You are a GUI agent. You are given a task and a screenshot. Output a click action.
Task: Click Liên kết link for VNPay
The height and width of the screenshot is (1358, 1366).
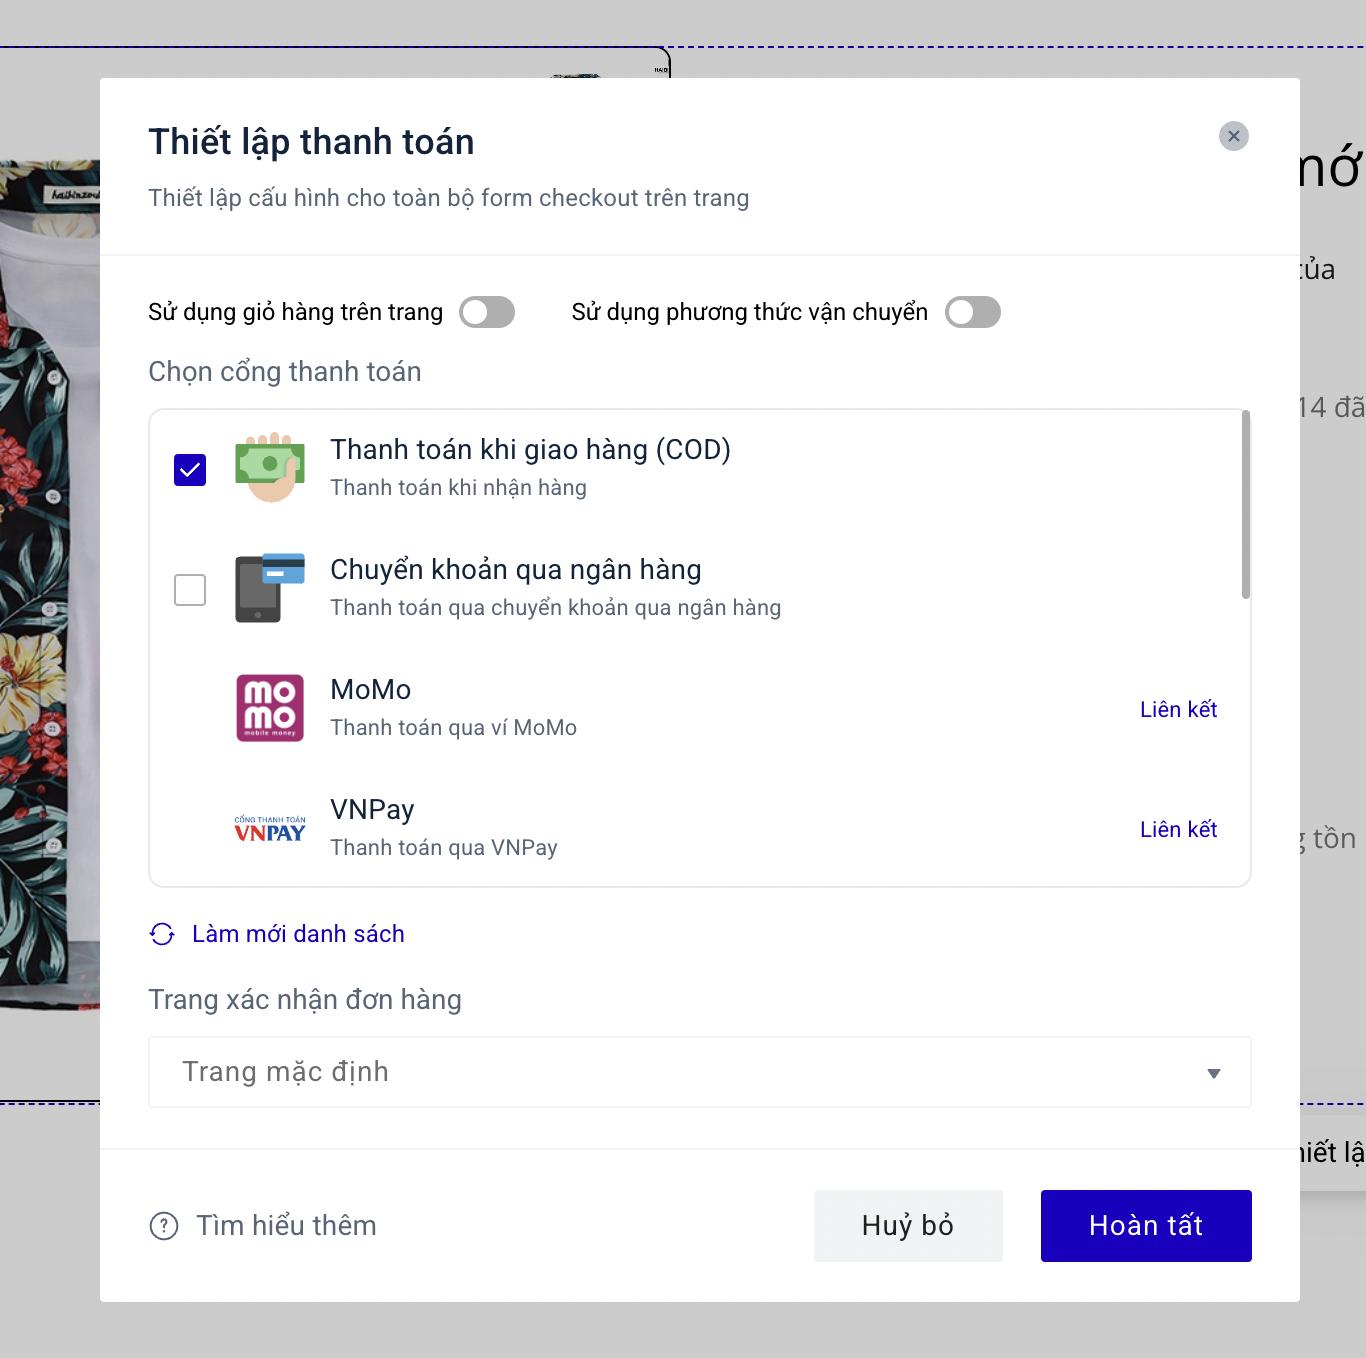pyautogui.click(x=1178, y=829)
